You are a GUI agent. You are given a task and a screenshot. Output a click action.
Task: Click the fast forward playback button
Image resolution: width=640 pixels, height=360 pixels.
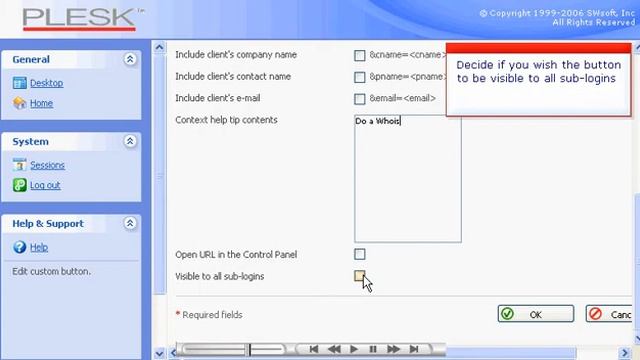click(x=393, y=349)
